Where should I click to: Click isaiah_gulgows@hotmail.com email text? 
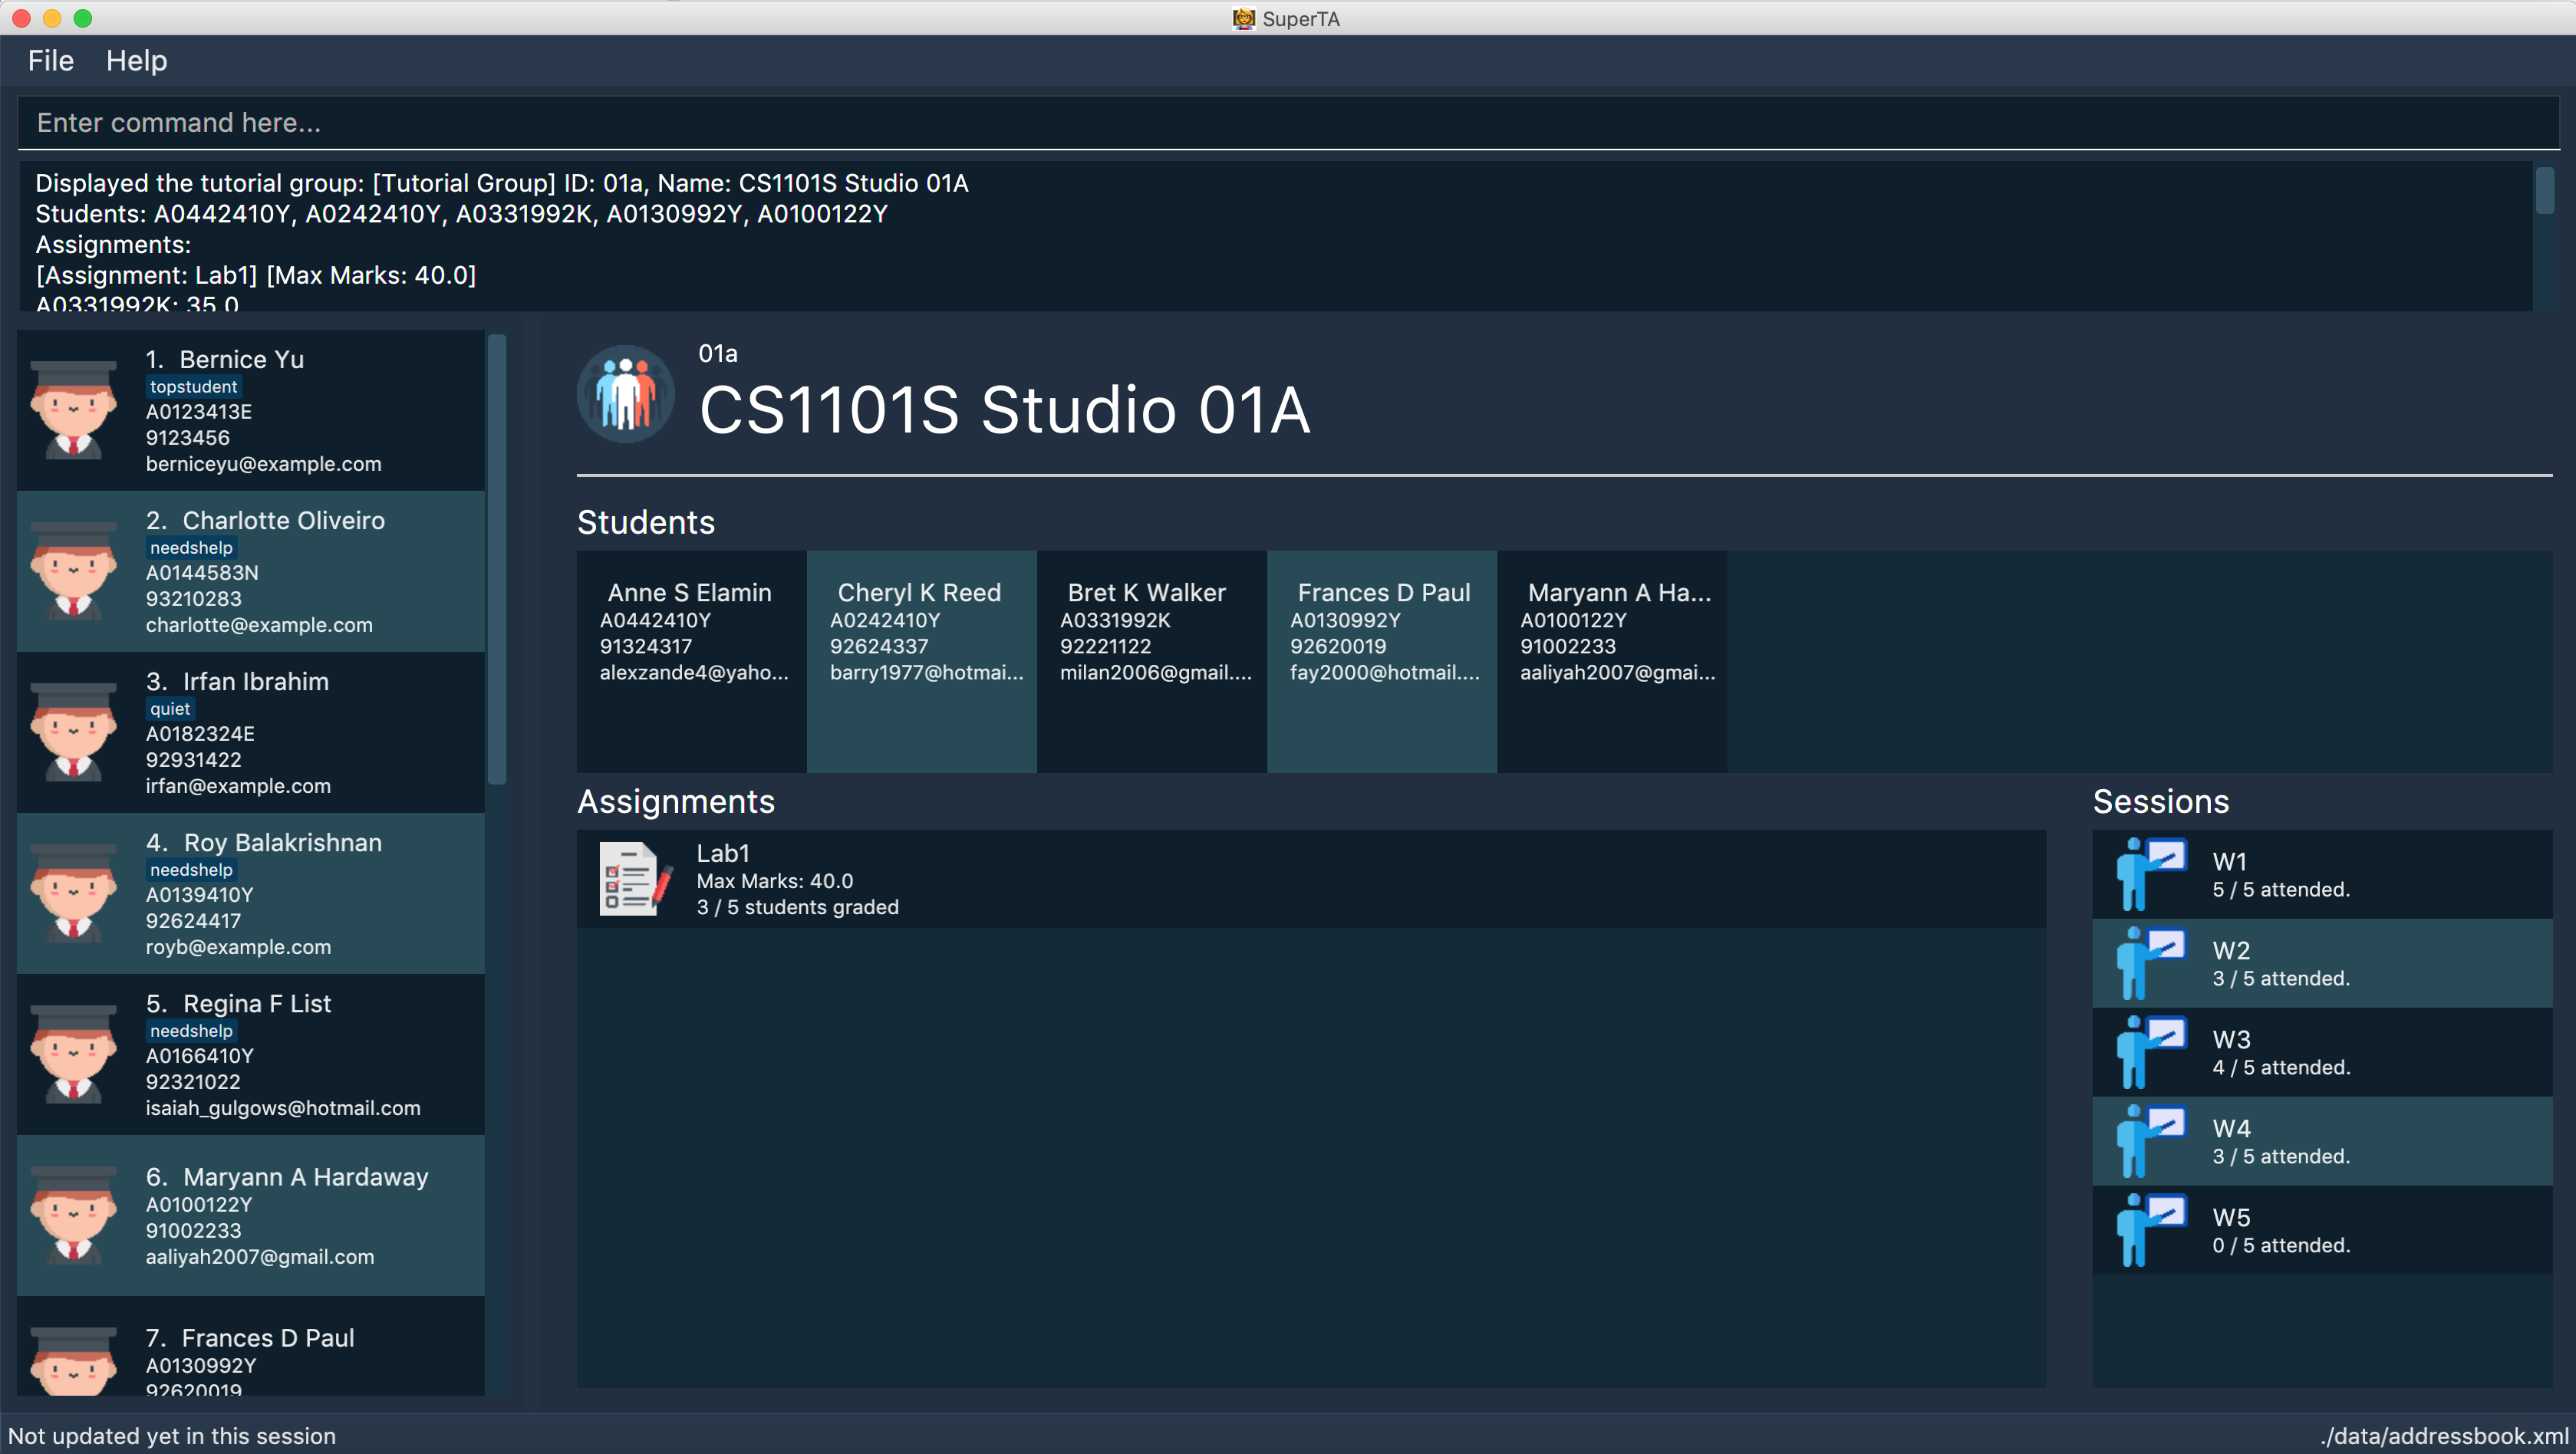pos(283,1108)
